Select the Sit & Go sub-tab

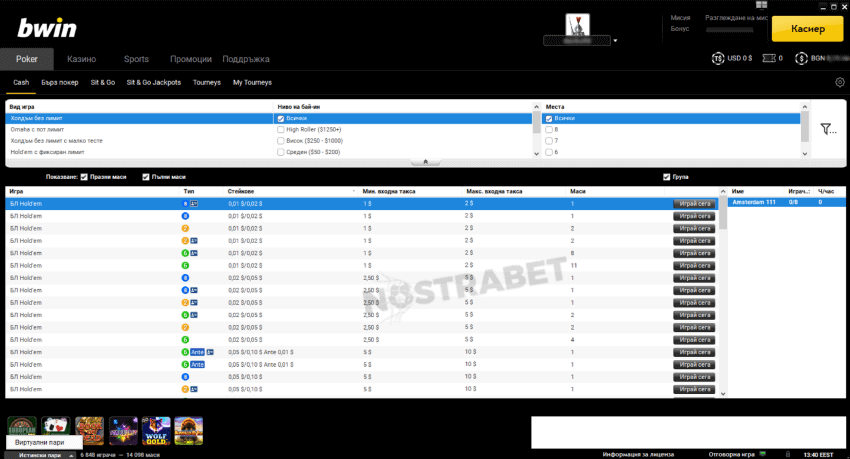103,82
